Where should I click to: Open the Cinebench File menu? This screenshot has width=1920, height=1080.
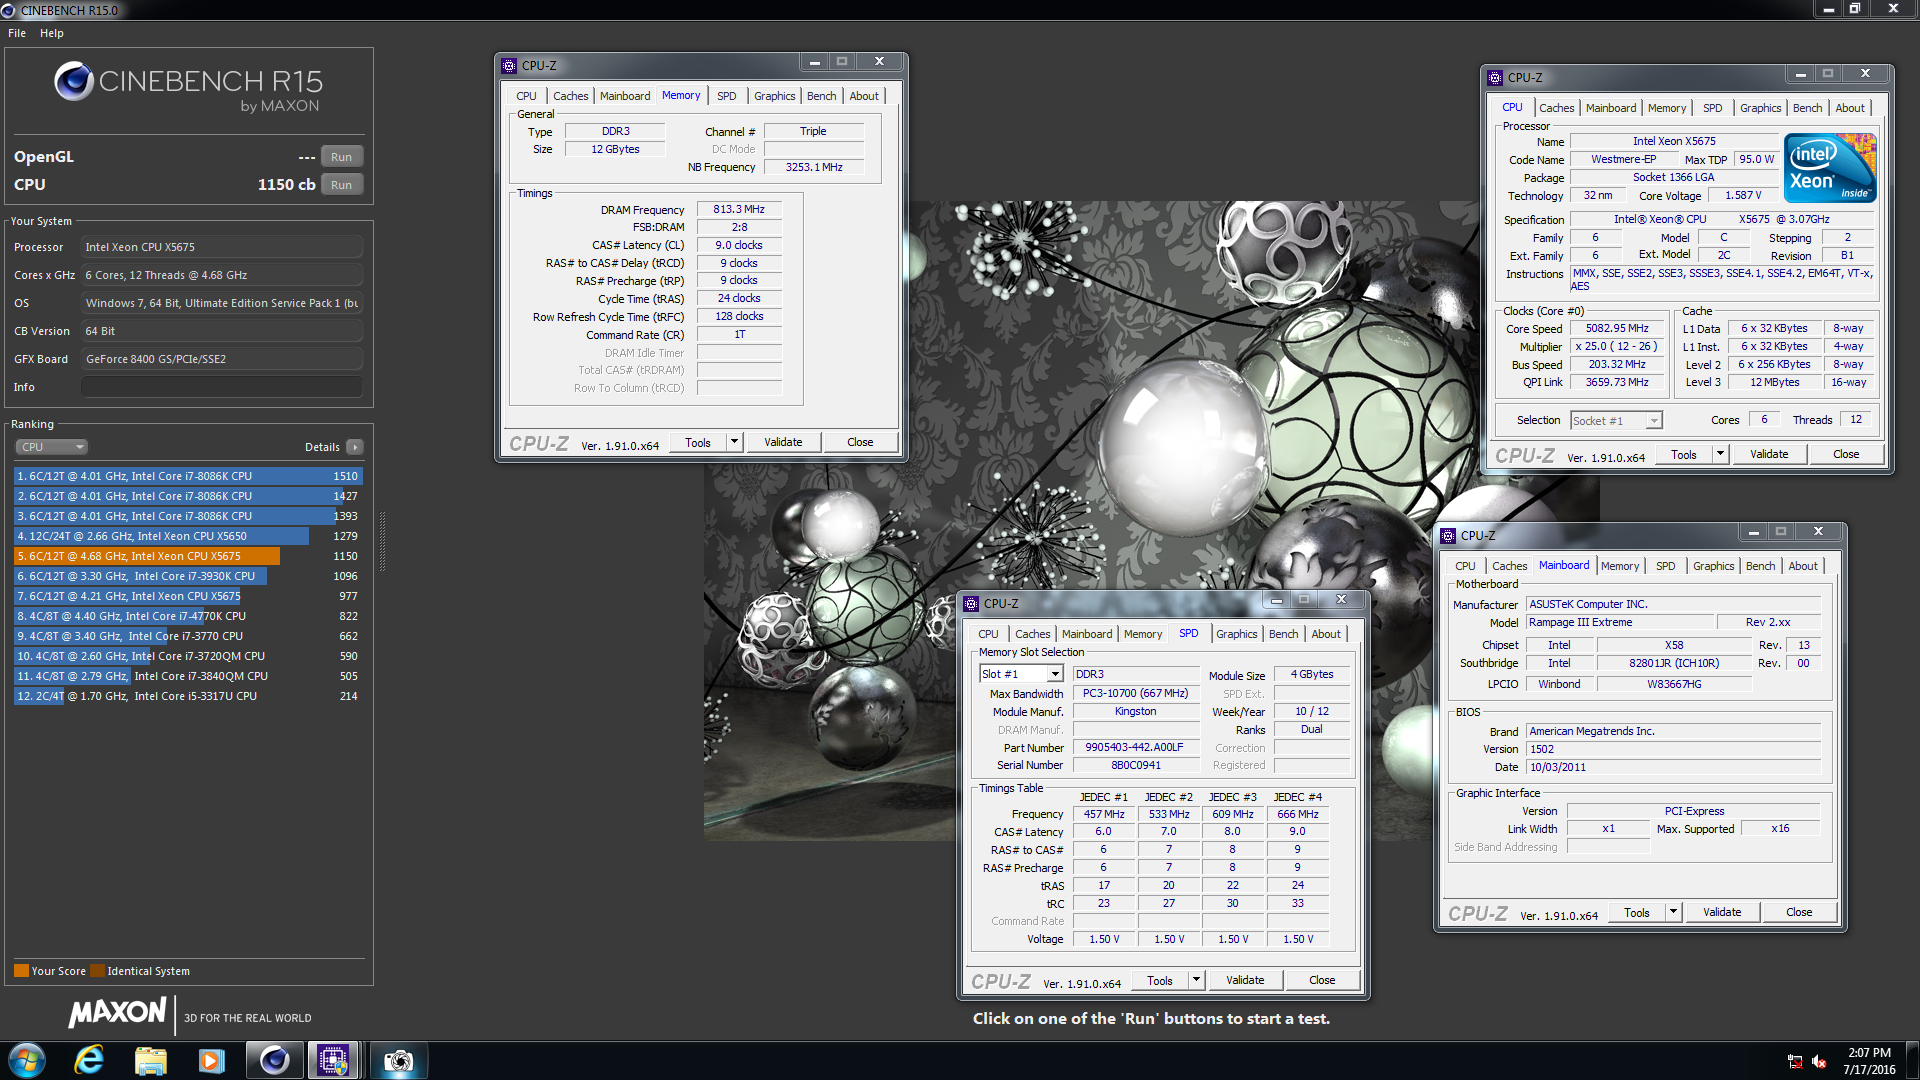click(x=17, y=33)
